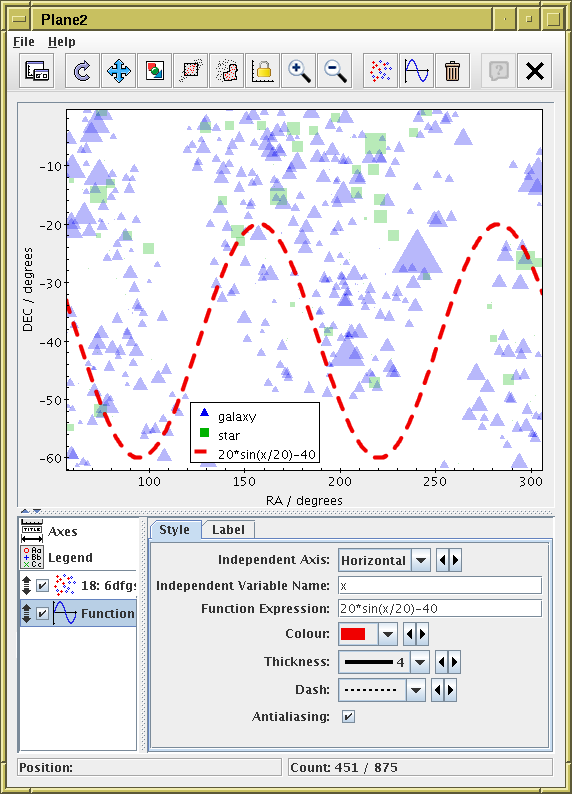Image resolution: width=572 pixels, height=794 pixels.
Task: Click the zoom out magnifier icon
Action: 334,71
